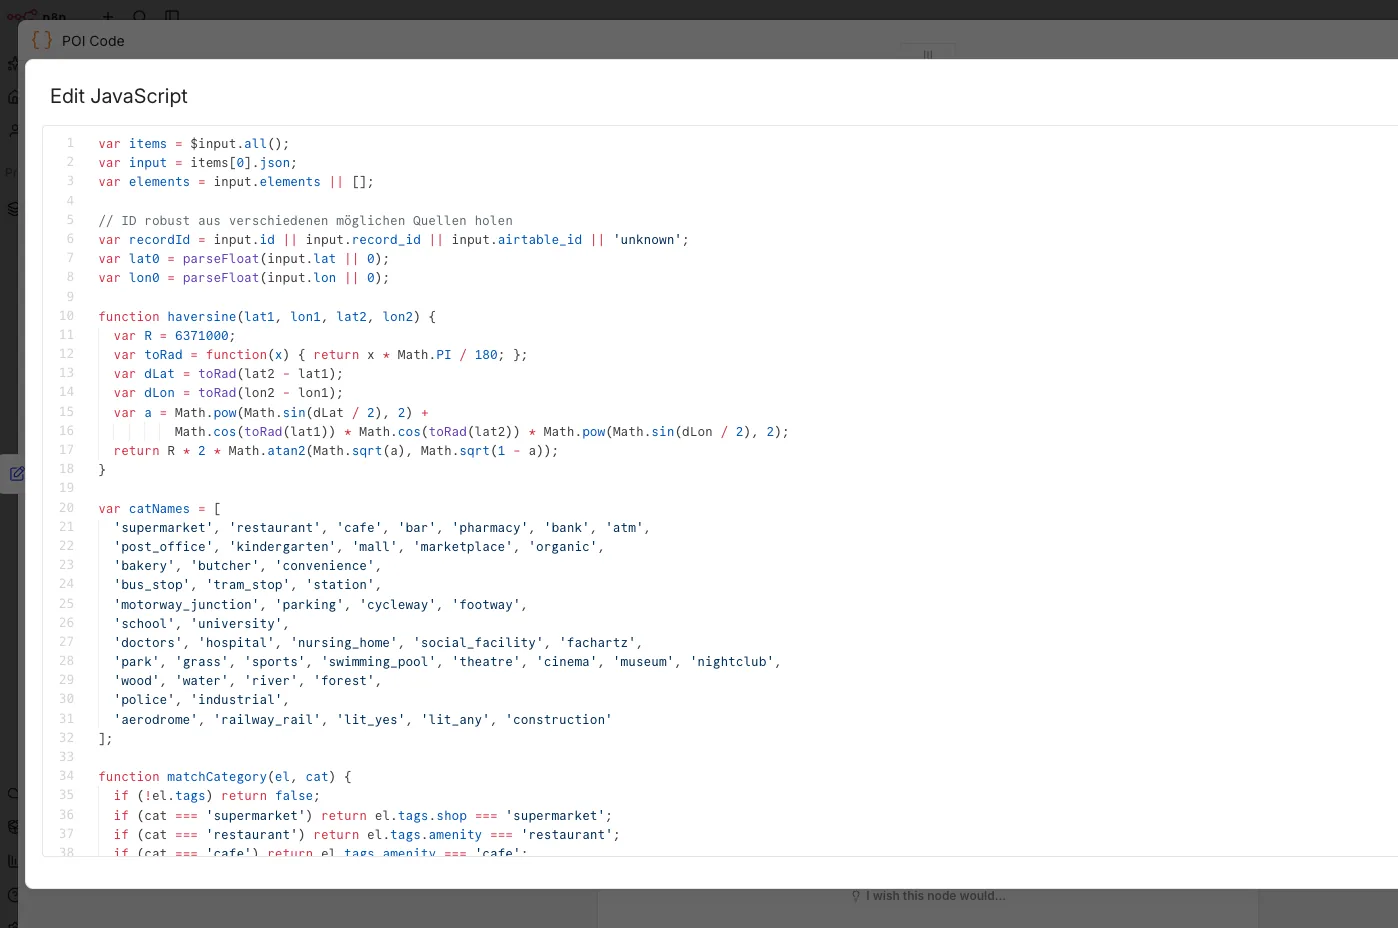Click the 'var dLat = toRad' line

tap(228, 374)
